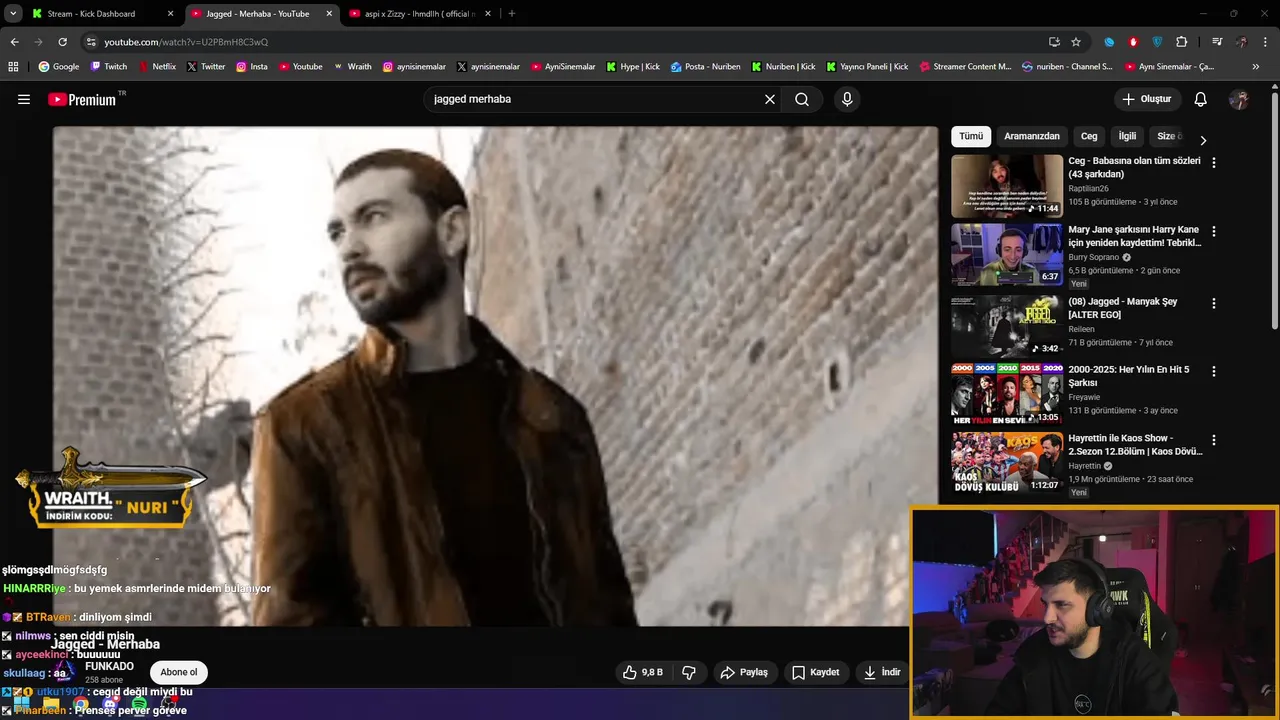This screenshot has height=720, width=1280.
Task: Like the Jagged - Merhaba video
Action: point(642,672)
